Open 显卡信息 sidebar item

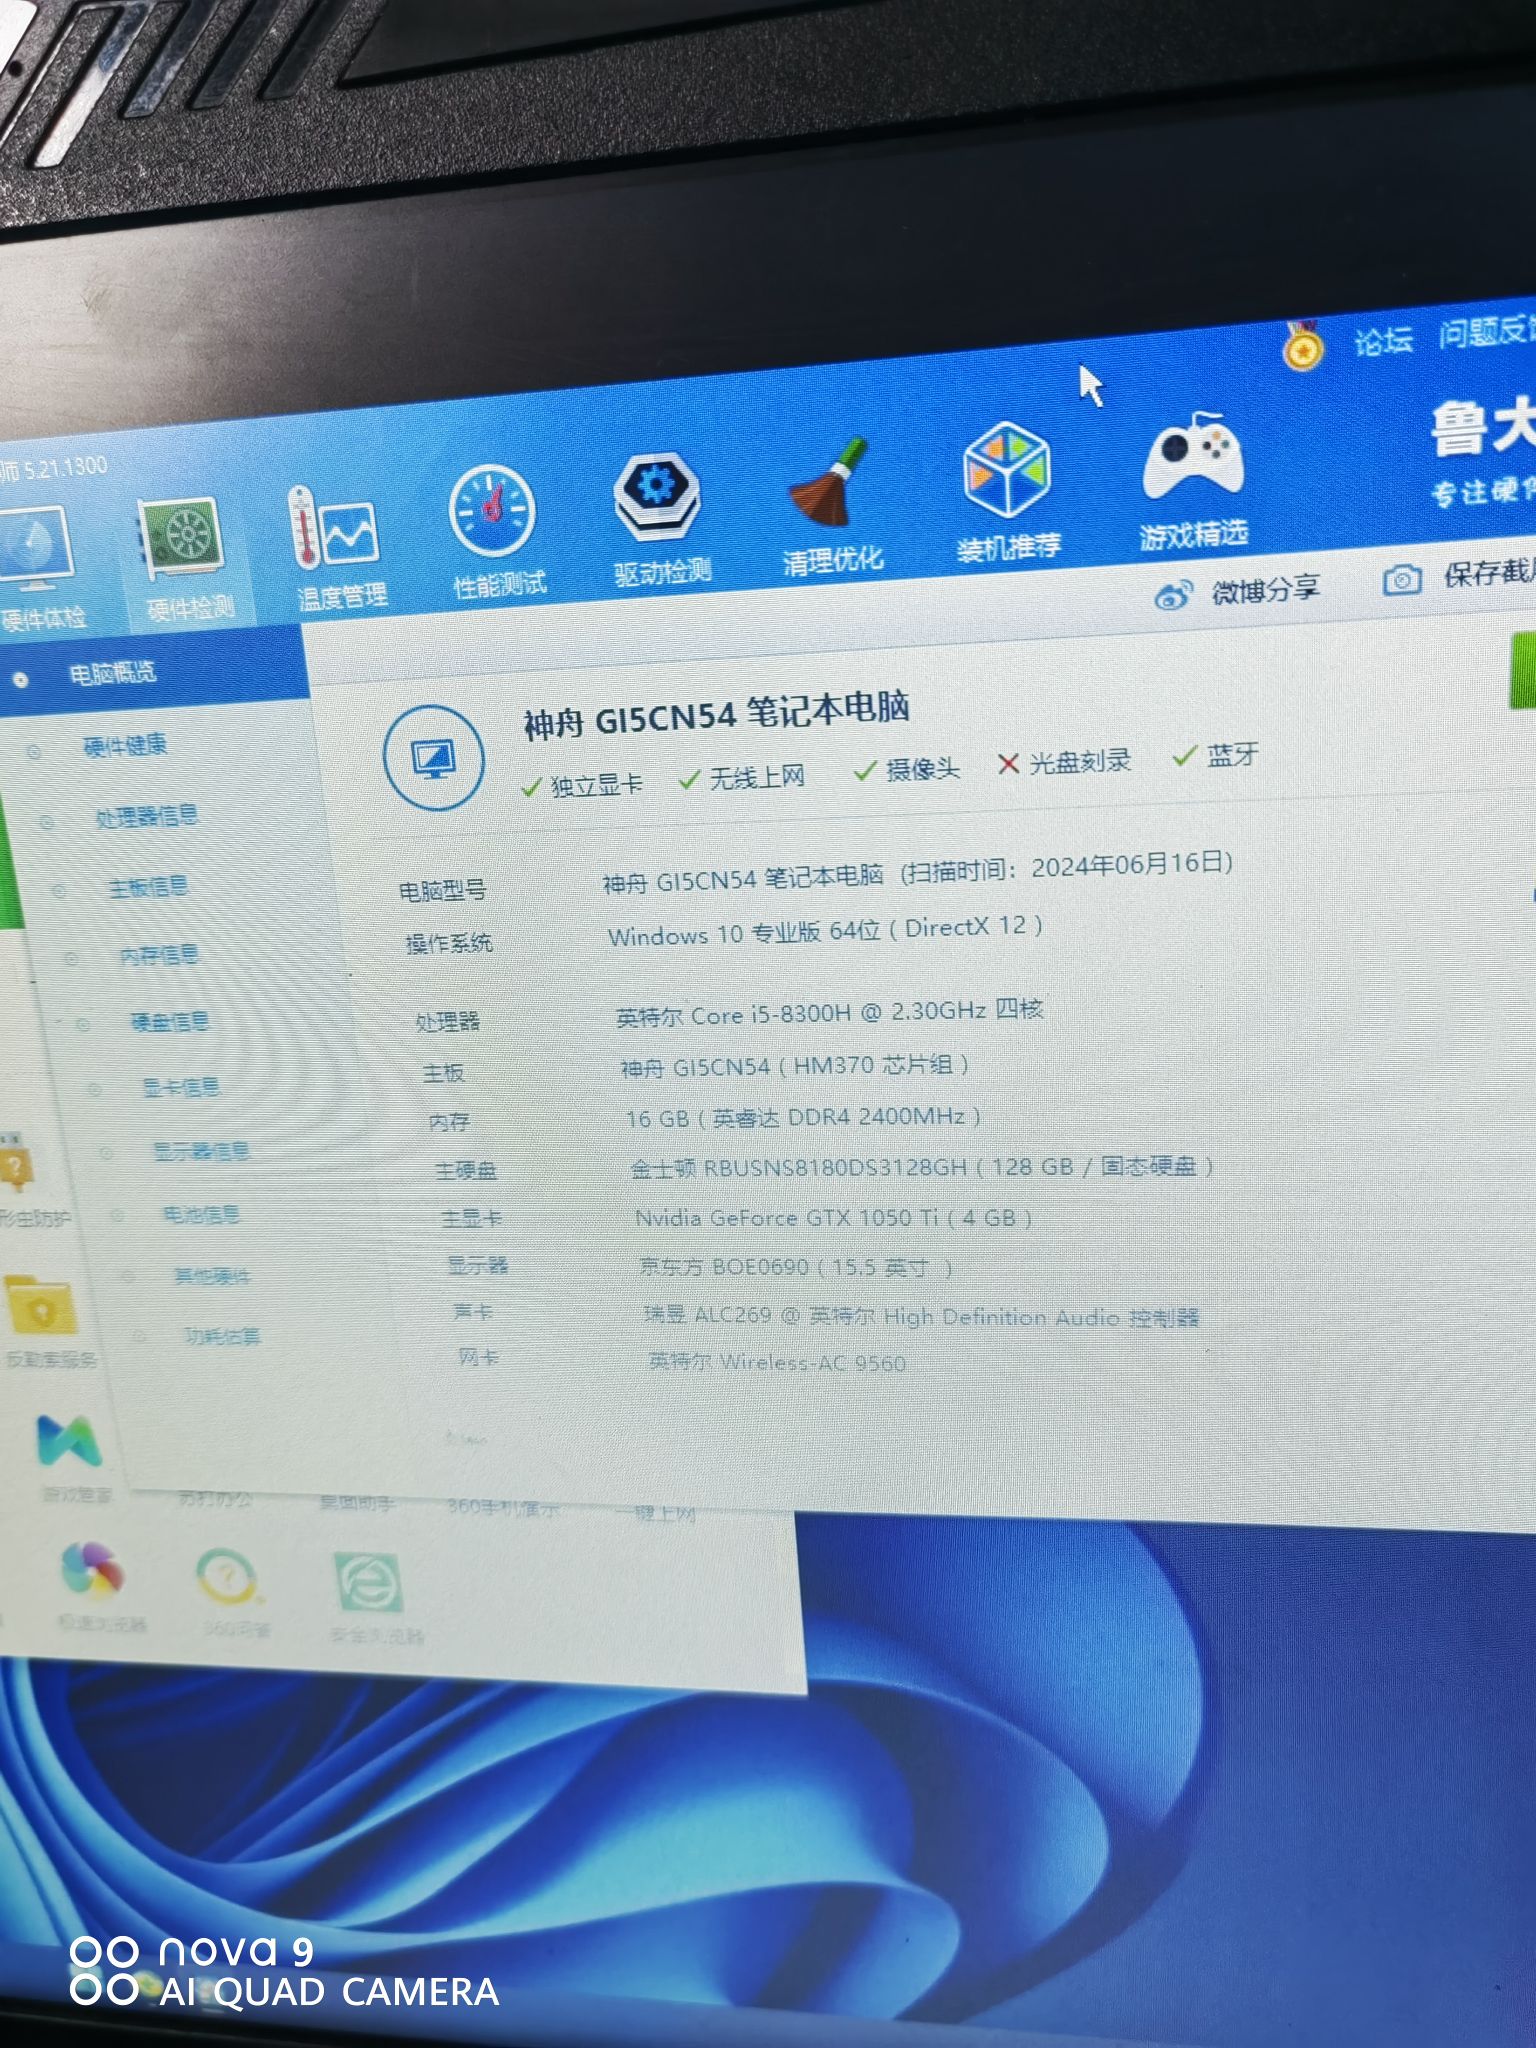pyautogui.click(x=181, y=1086)
